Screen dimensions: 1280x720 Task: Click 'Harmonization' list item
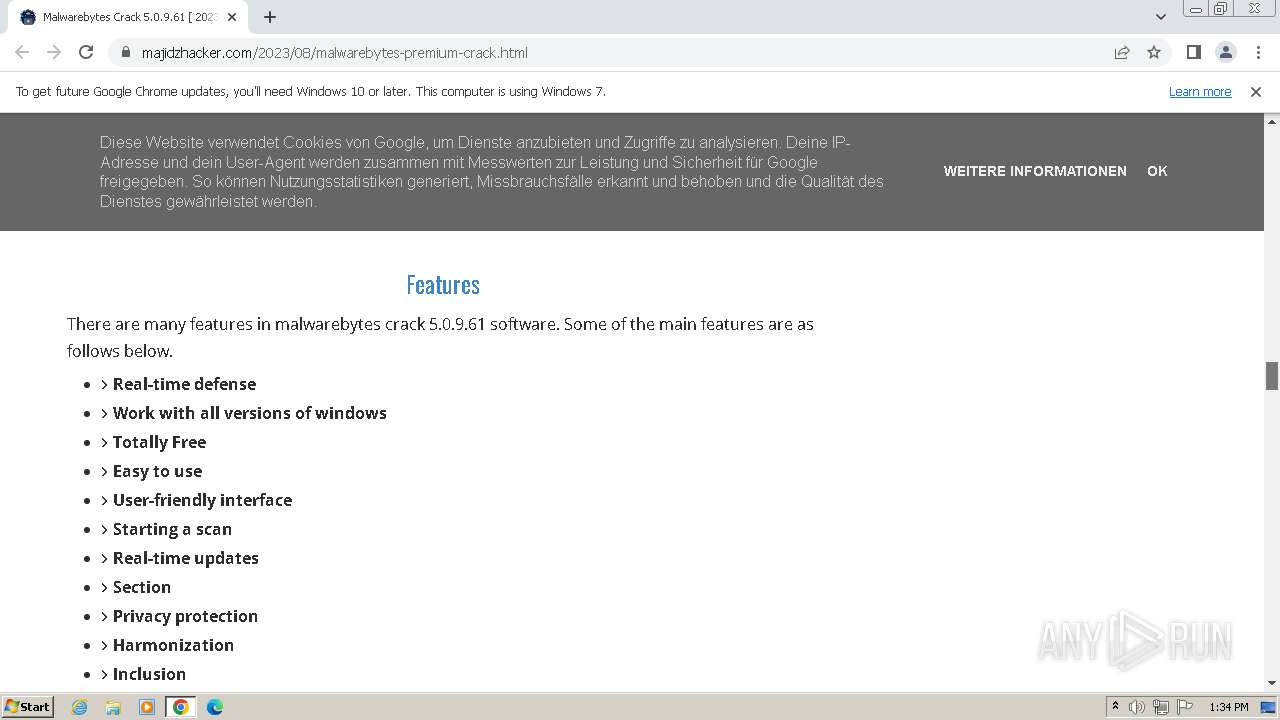[173, 645]
